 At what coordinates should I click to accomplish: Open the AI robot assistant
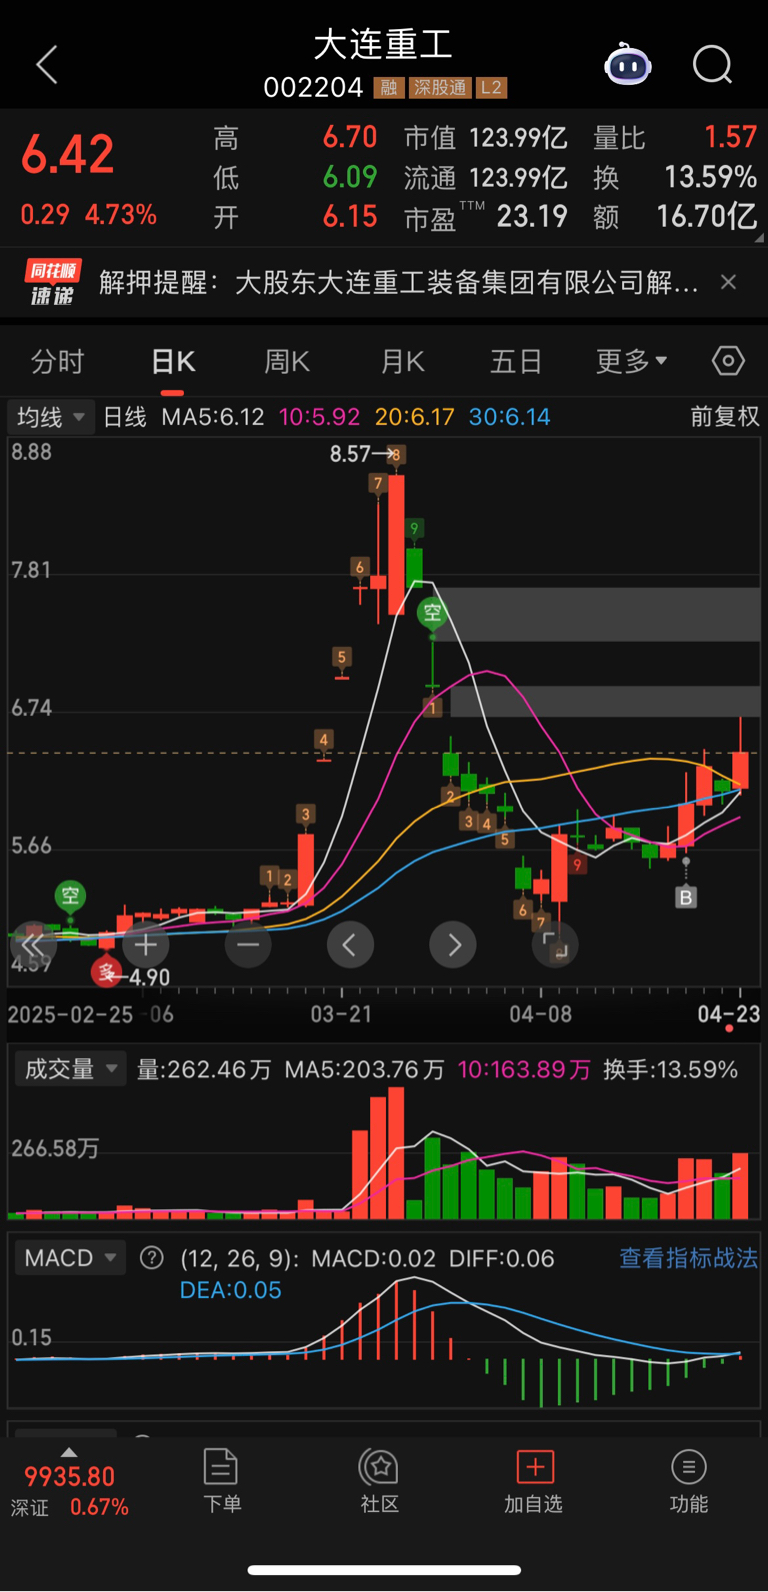click(628, 65)
